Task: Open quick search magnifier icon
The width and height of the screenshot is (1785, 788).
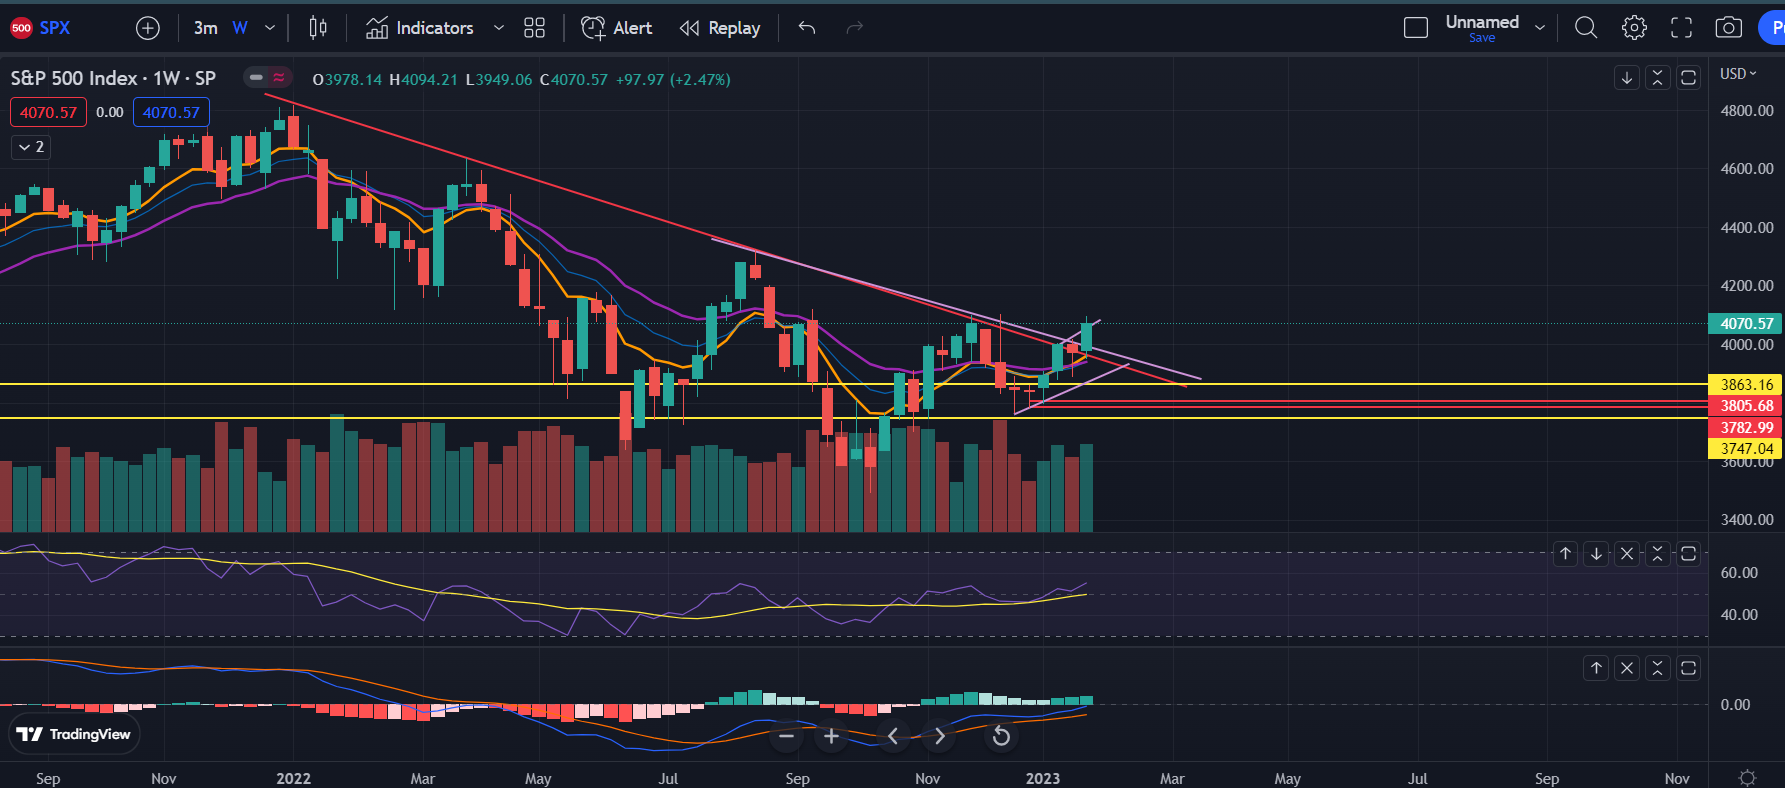Action: (x=1586, y=28)
